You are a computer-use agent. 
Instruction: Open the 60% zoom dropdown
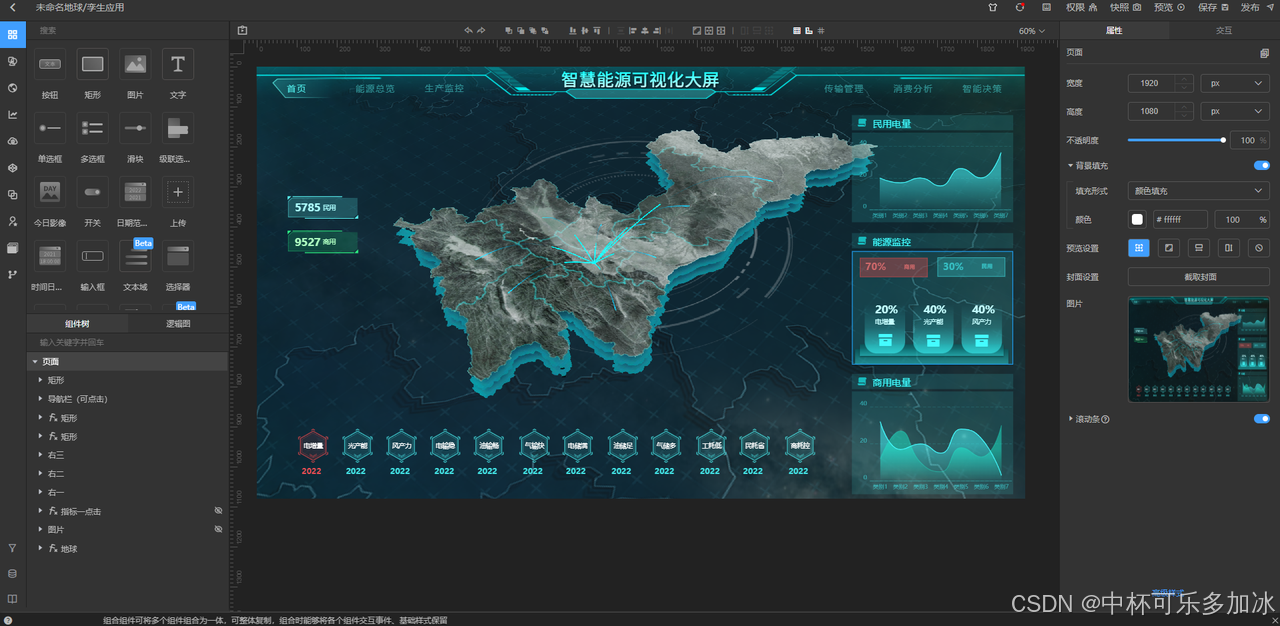pos(1032,31)
